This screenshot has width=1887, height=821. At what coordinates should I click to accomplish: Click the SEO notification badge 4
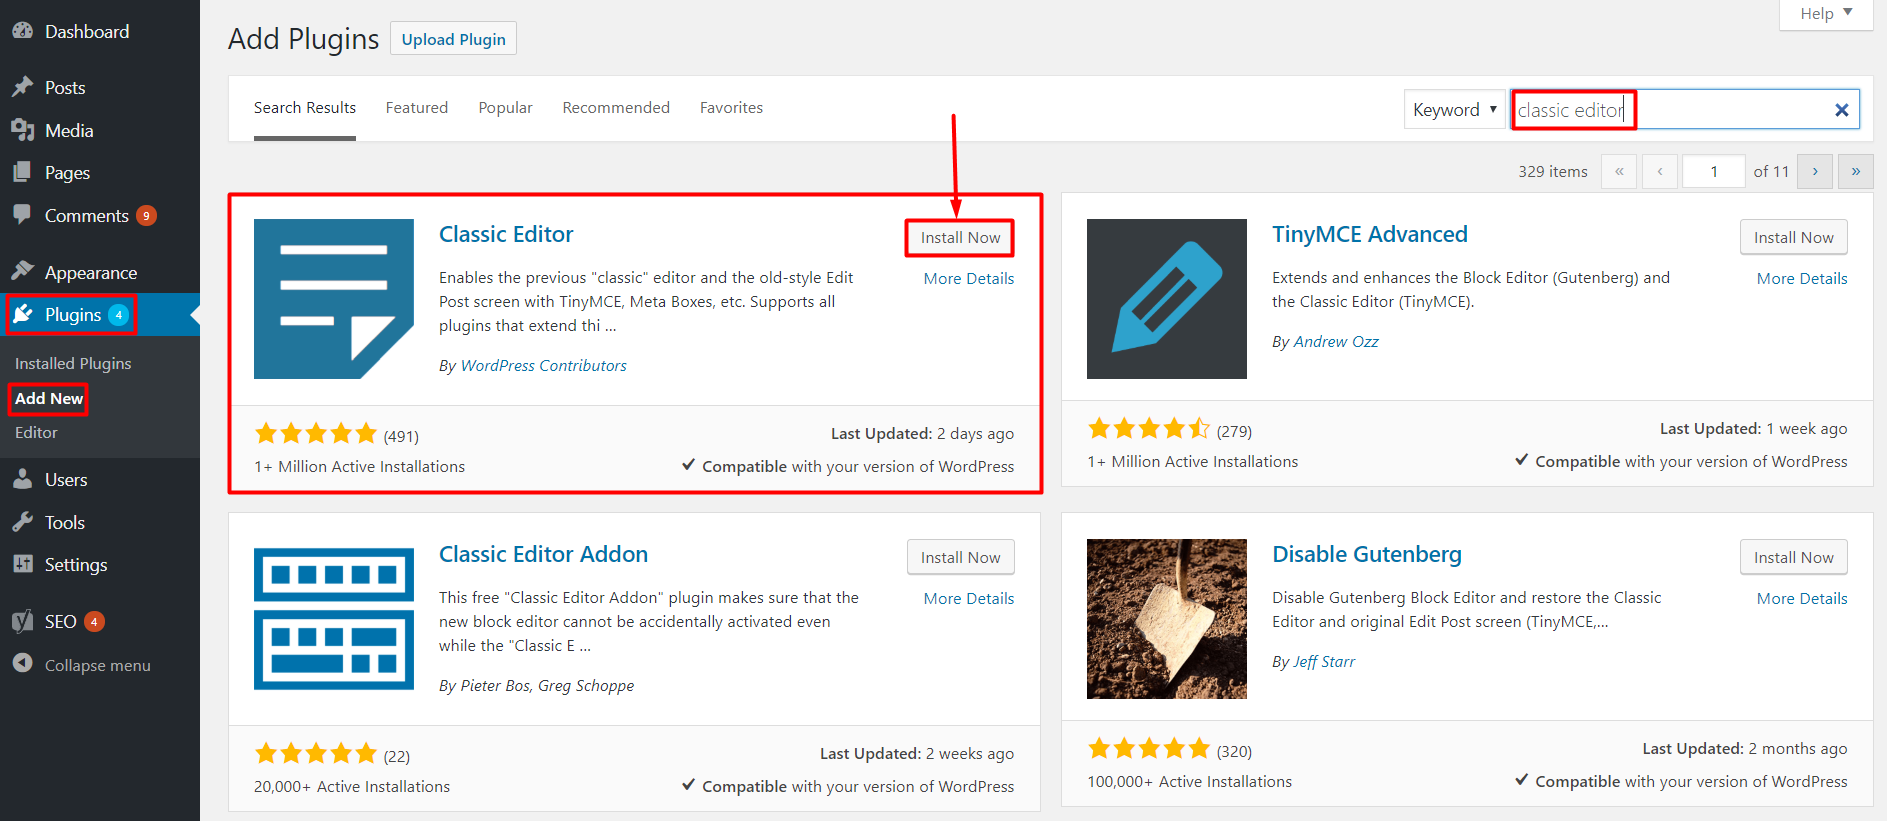point(94,621)
